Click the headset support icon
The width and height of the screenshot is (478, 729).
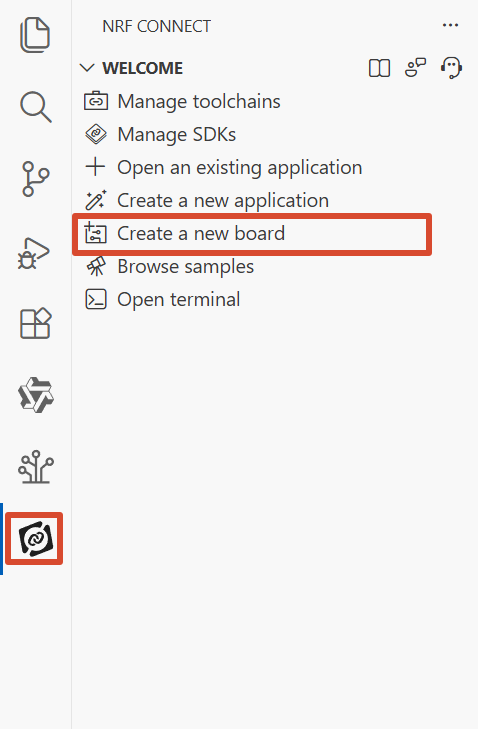[x=451, y=68]
